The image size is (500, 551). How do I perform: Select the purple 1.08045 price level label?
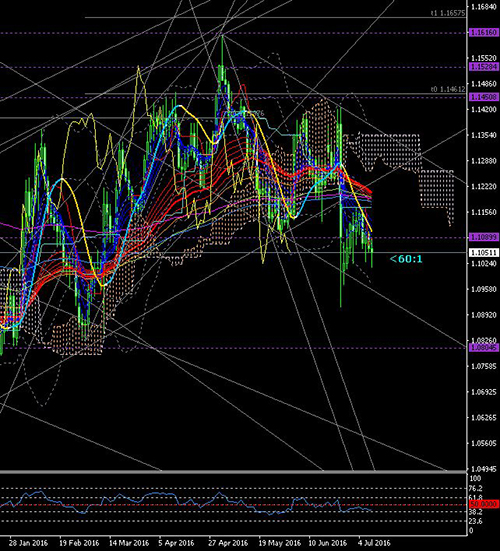484,348
